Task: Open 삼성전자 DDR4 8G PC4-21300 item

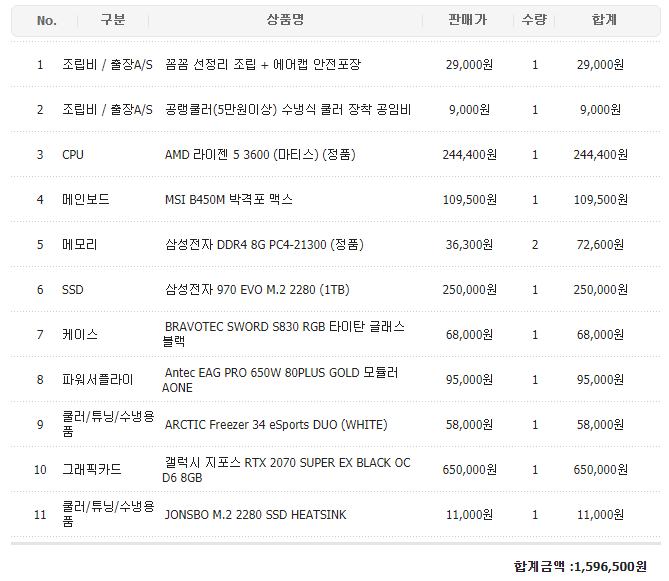Action: coord(263,244)
